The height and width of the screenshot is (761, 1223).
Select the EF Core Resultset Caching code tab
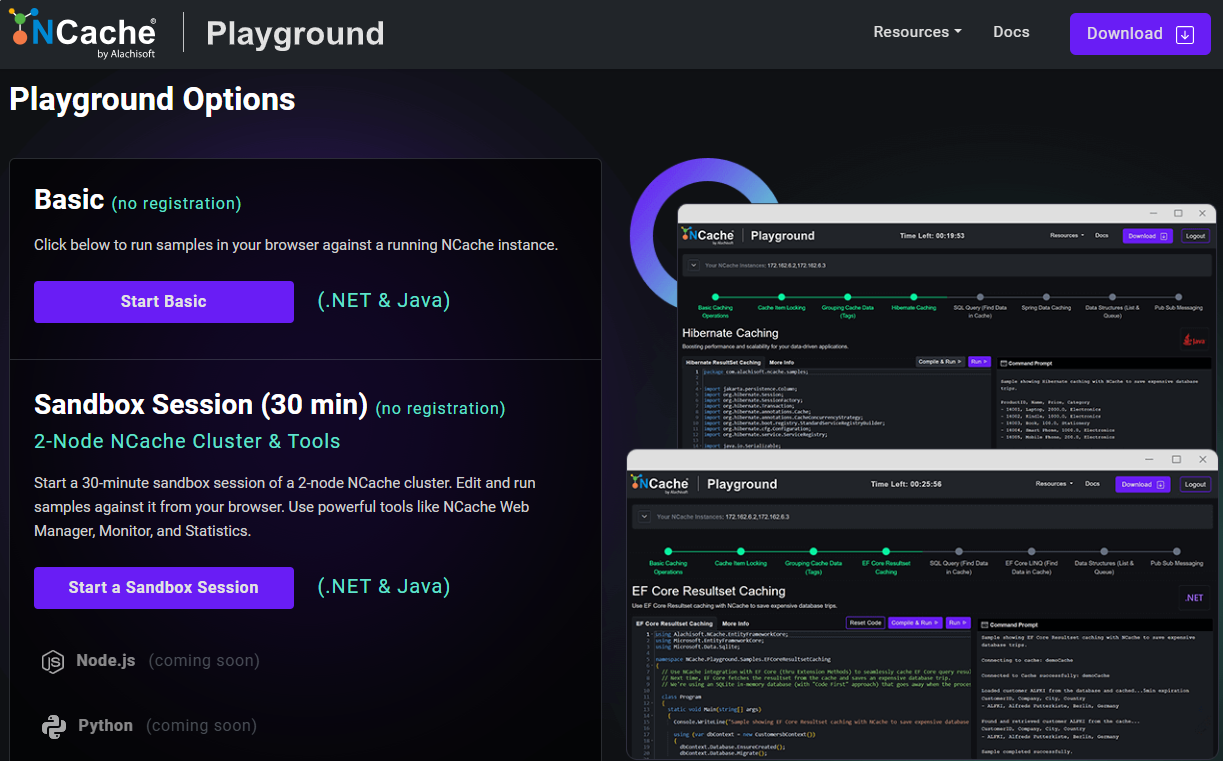[x=674, y=623]
